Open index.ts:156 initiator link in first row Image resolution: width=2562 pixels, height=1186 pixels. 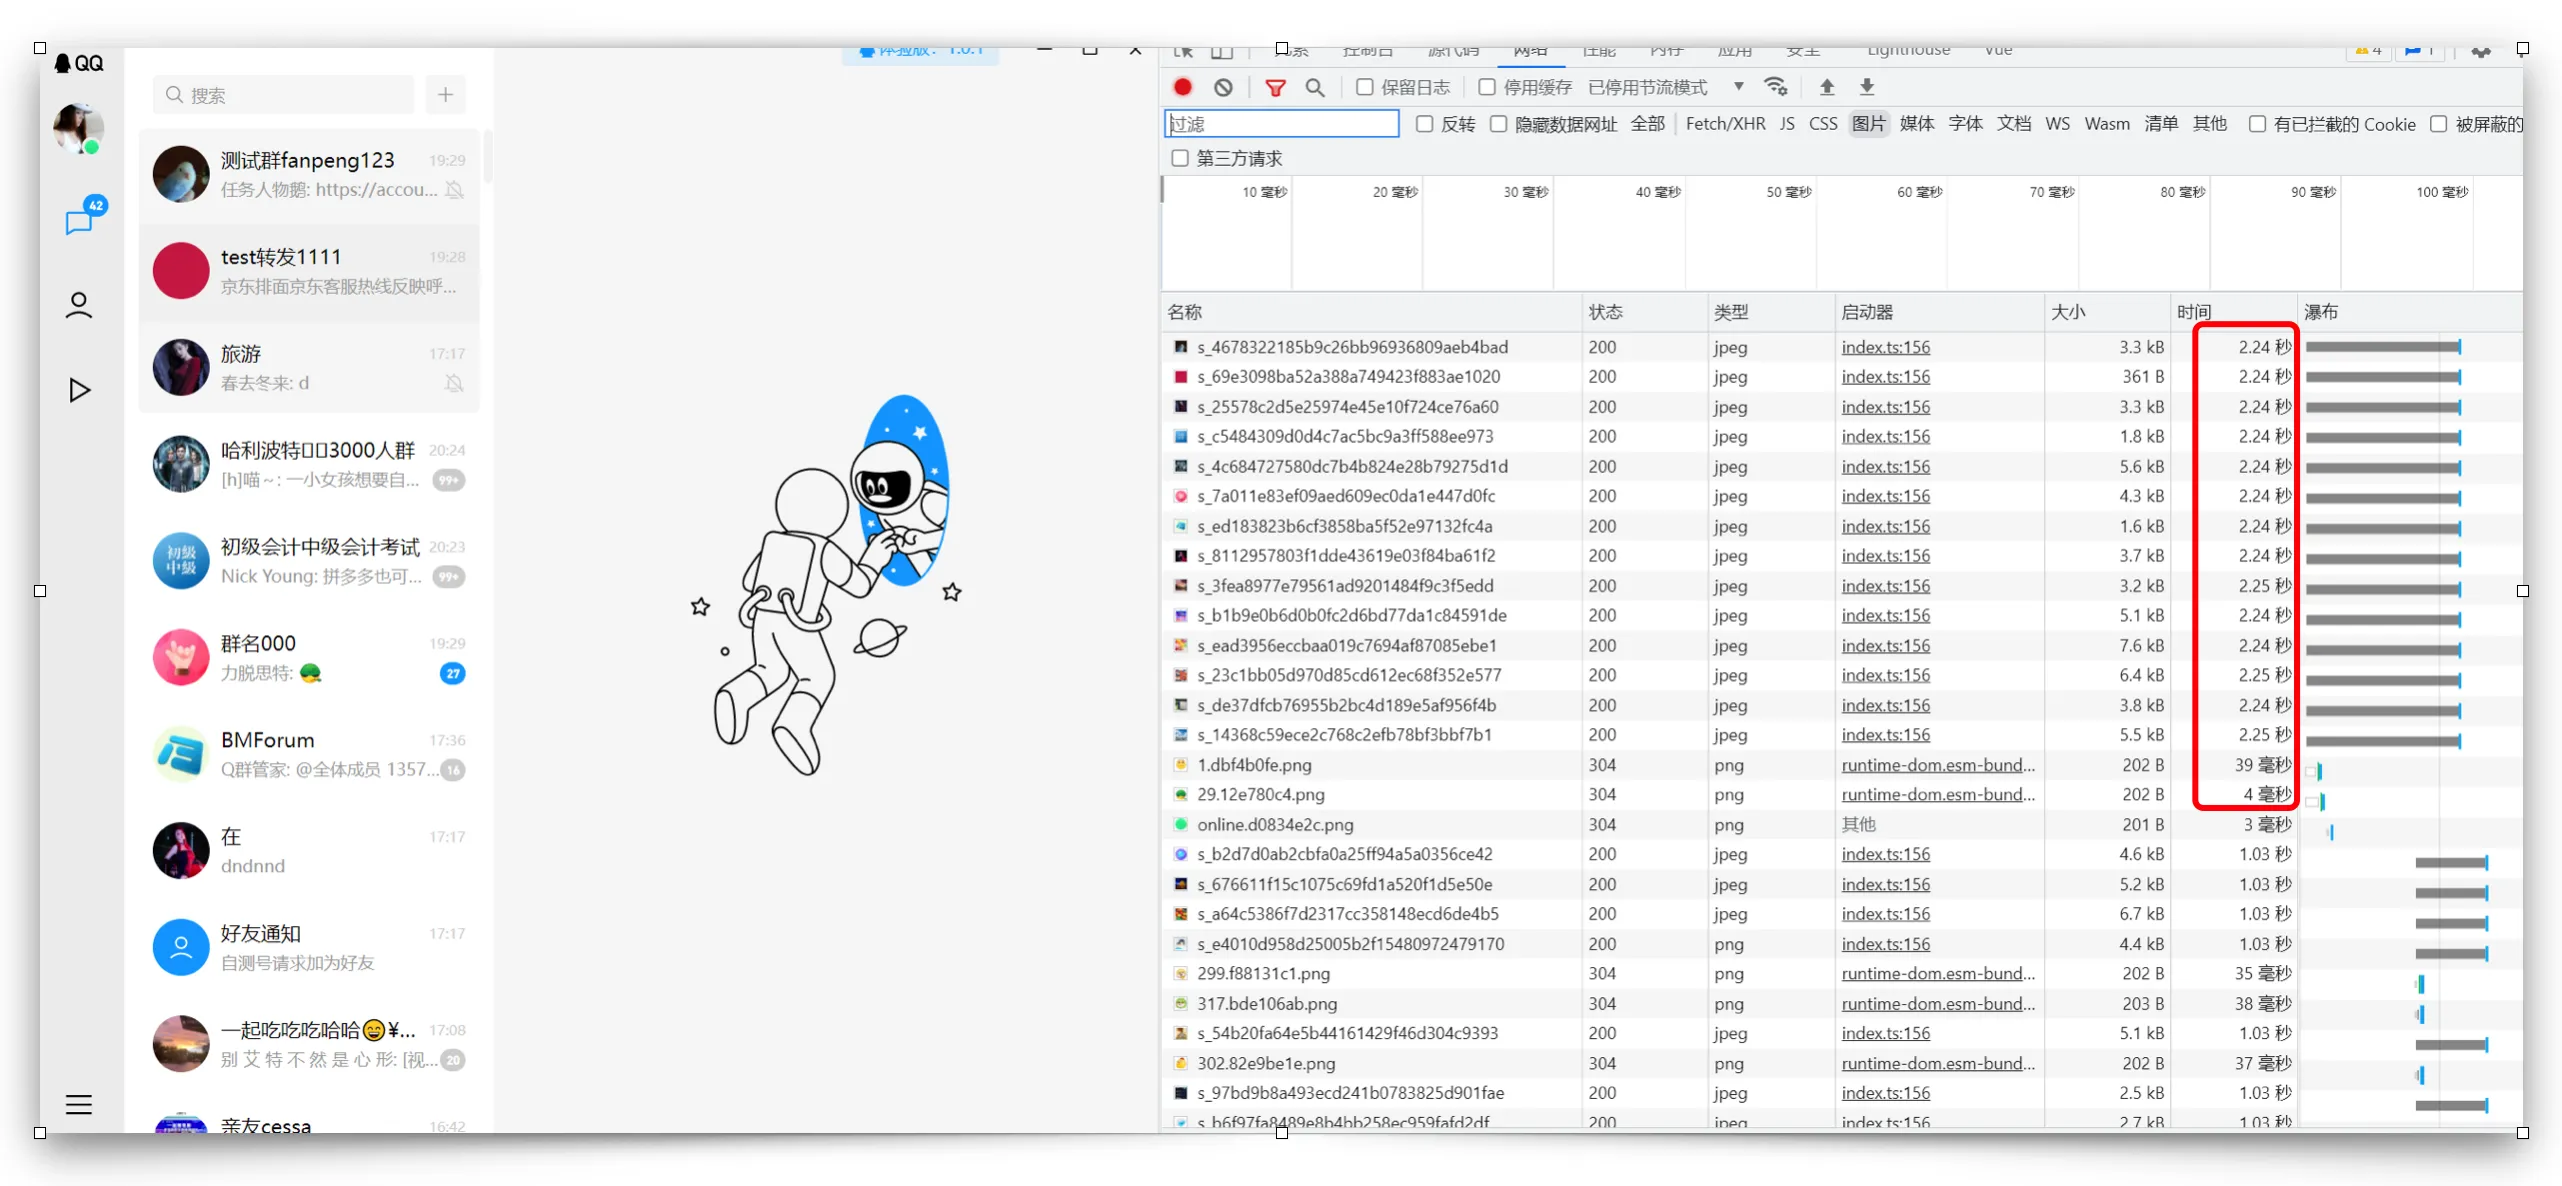click(x=1885, y=347)
